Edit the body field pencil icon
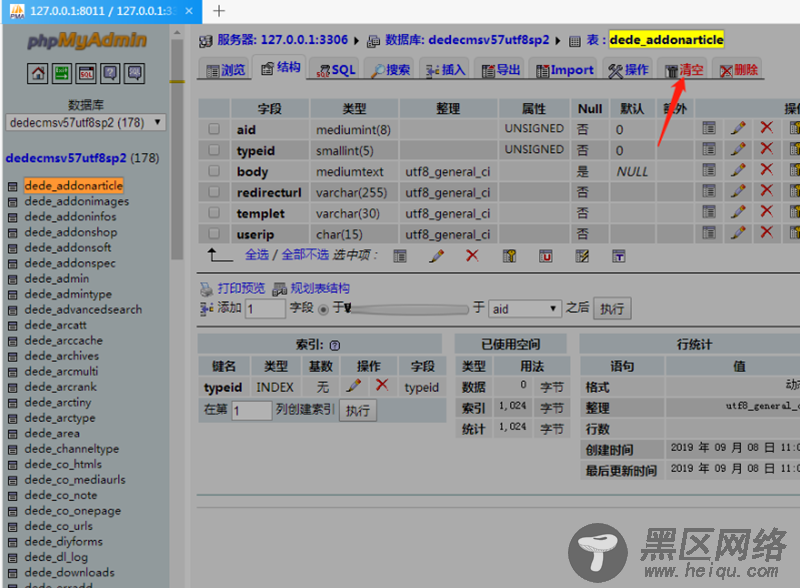 (x=738, y=169)
